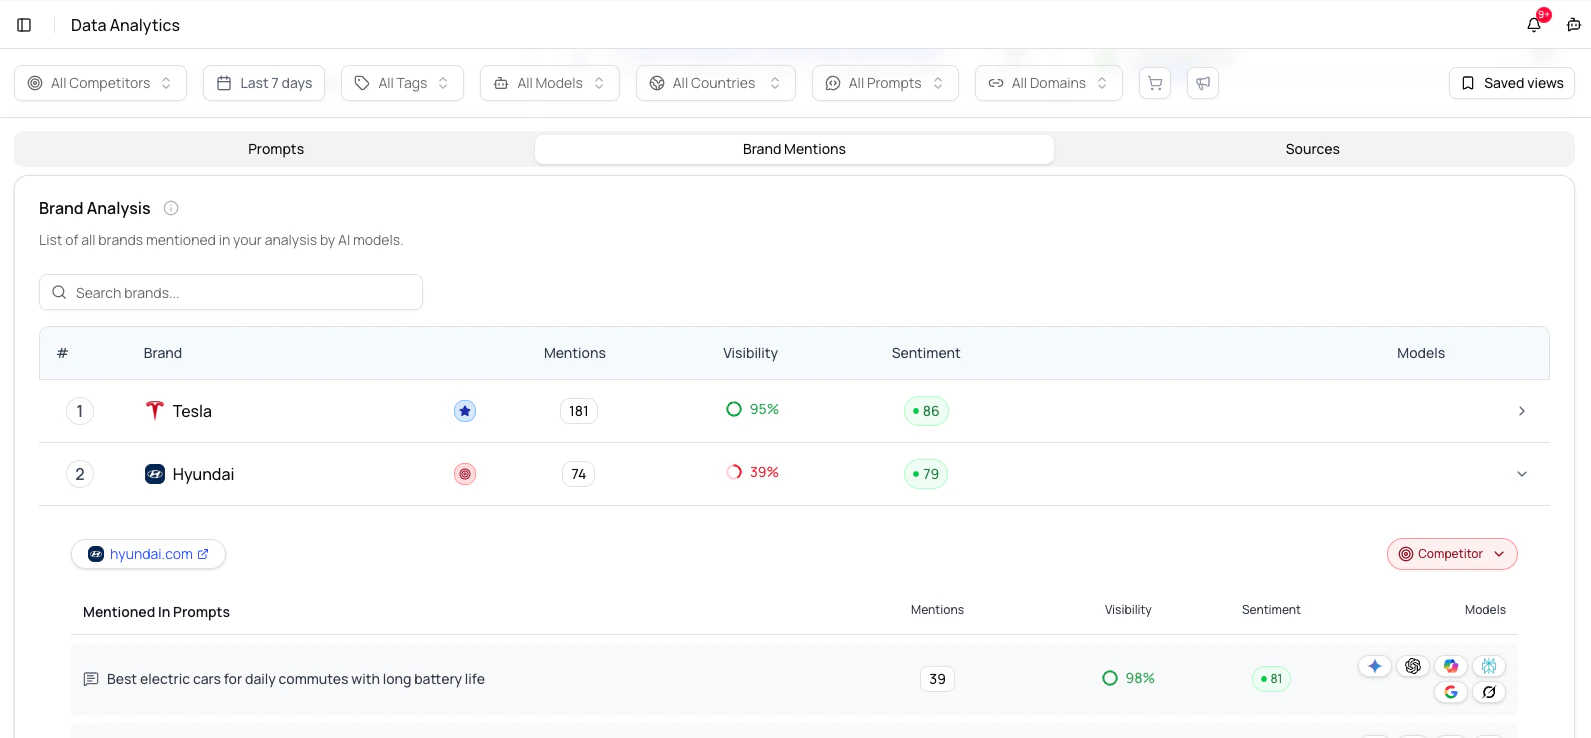Toggle the sidebar panel icon
This screenshot has height=738, width=1591.
click(24, 25)
